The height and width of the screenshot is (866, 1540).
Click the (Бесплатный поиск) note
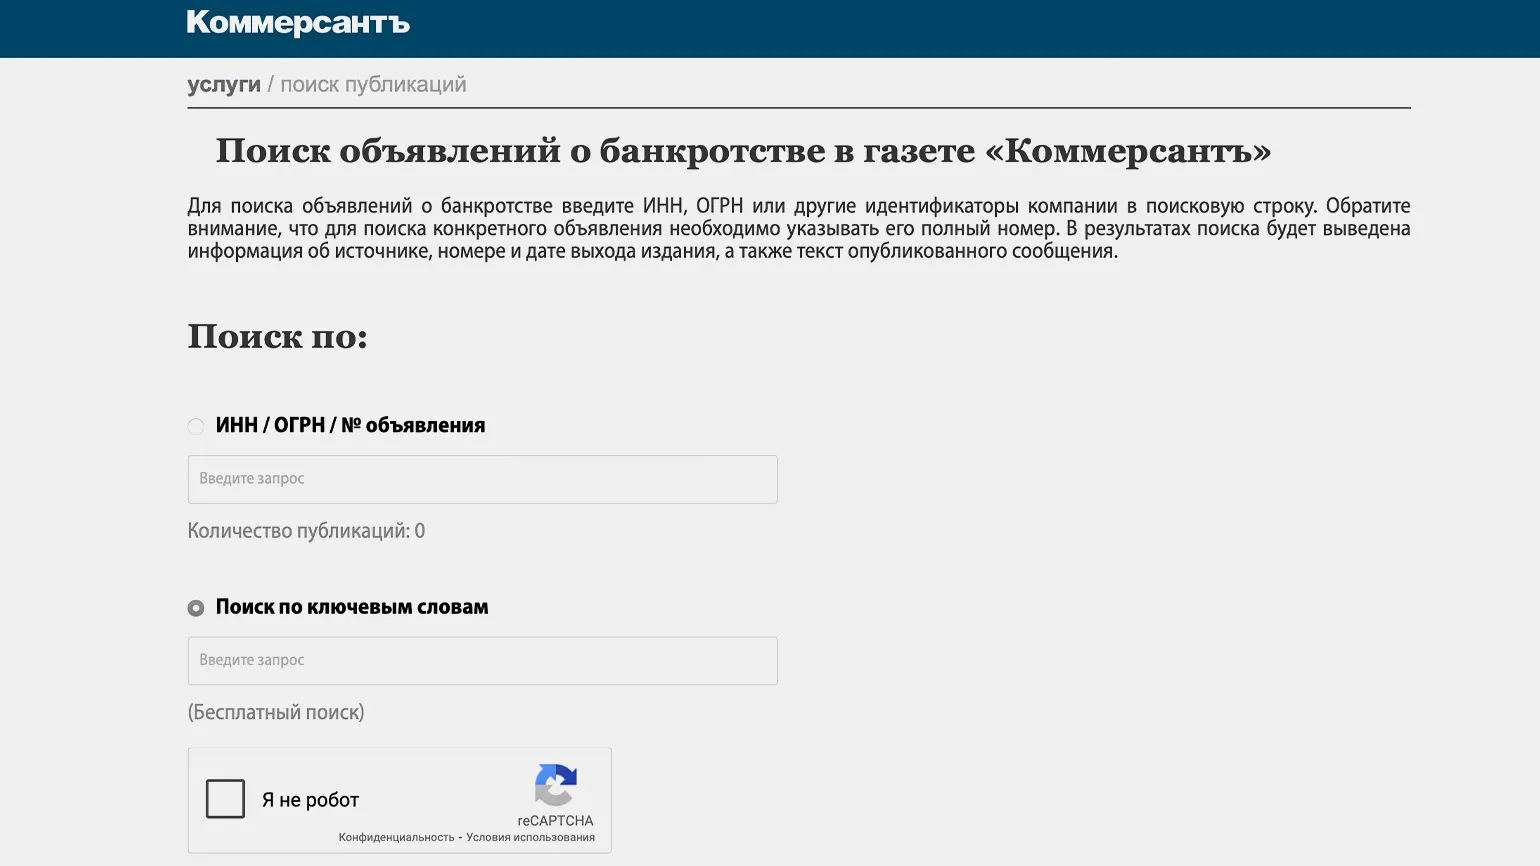276,713
